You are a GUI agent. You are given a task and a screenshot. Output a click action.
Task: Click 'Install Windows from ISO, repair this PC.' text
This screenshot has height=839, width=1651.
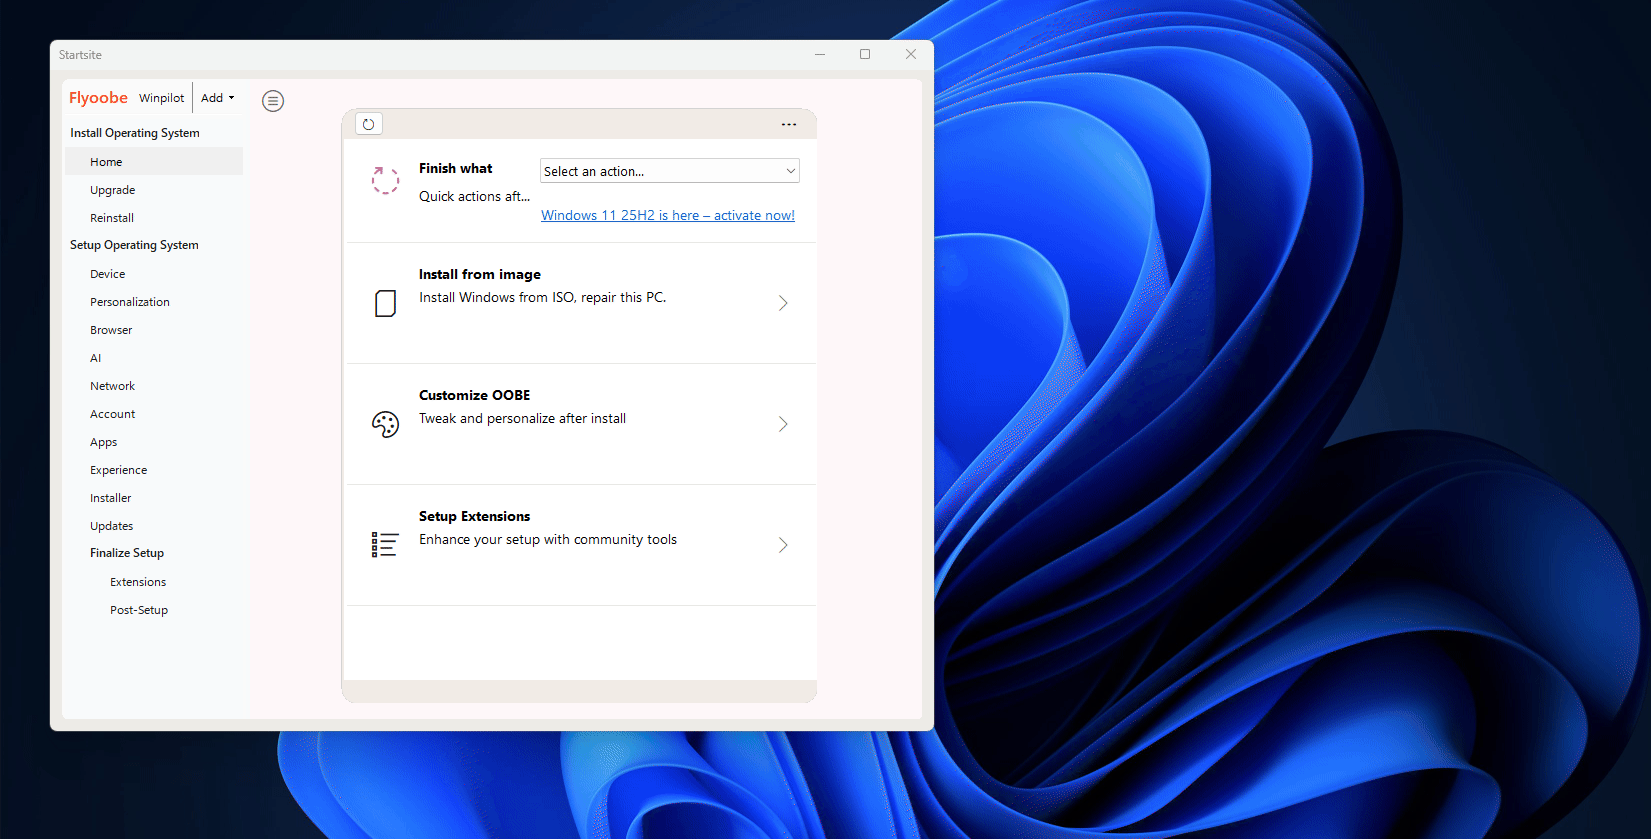(543, 297)
